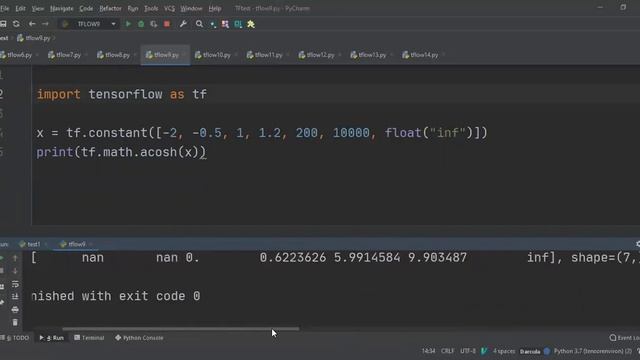
Task: Click the print(tf.math.acosh(x)) code line
Action: point(121,152)
